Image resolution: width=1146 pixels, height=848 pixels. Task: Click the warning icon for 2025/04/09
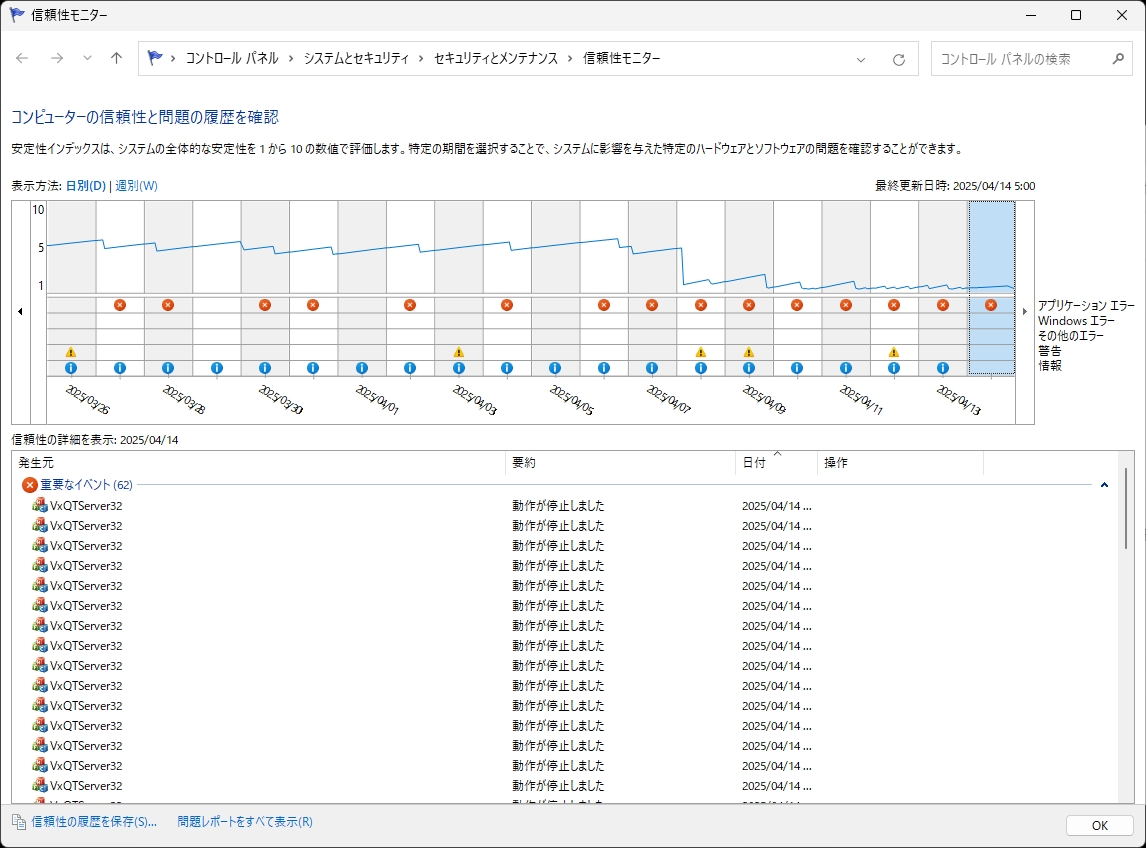tap(749, 352)
